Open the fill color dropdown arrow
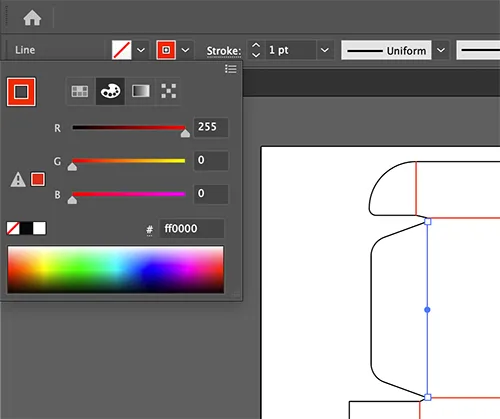This screenshot has height=419, width=500. (x=141, y=50)
